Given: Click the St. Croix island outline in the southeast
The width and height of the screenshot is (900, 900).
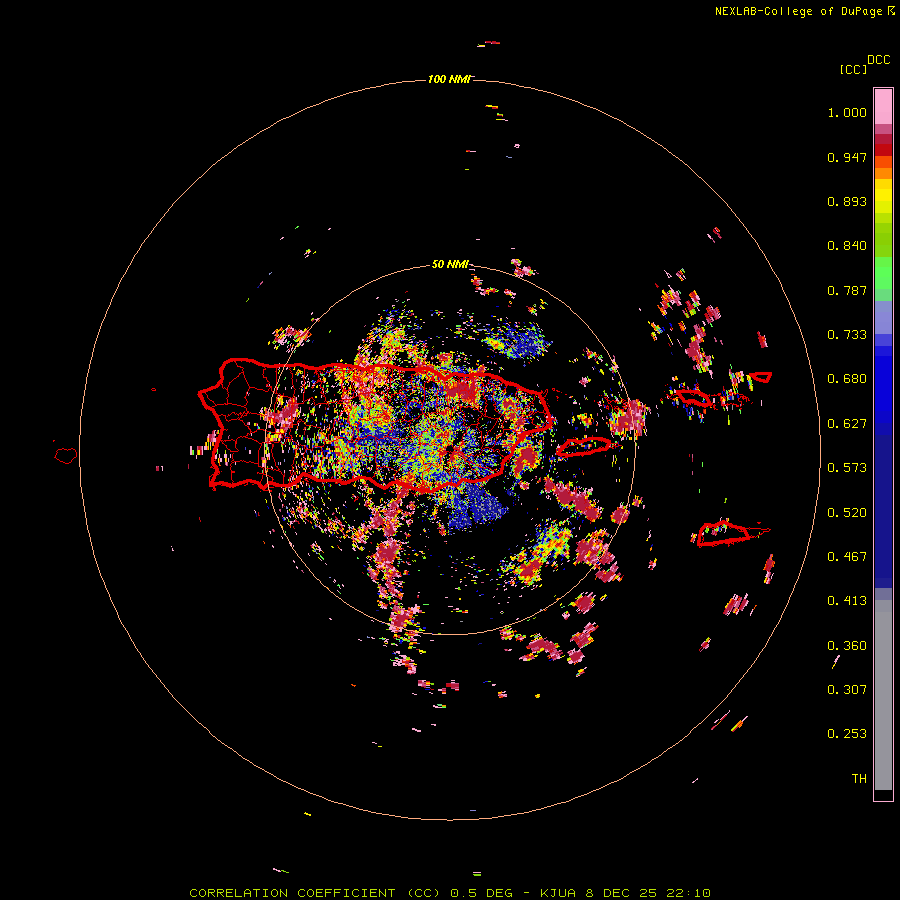Looking at the screenshot, I should coord(723,534).
